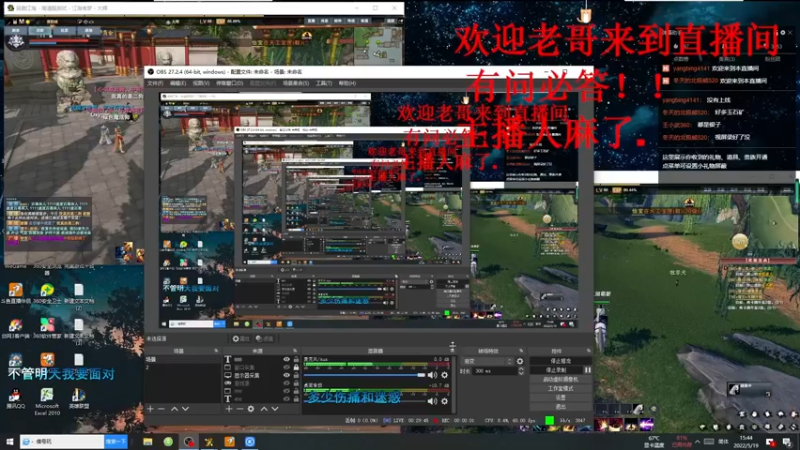Screen dimensions: 800x450
Task: Remove selected scene with the minus icon
Action: pyautogui.click(x=161, y=409)
